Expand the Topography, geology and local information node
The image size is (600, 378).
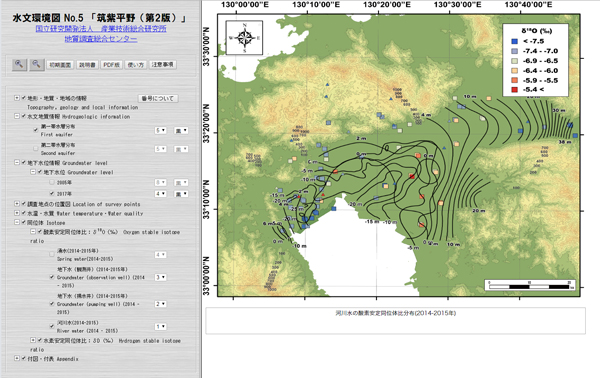point(17,98)
